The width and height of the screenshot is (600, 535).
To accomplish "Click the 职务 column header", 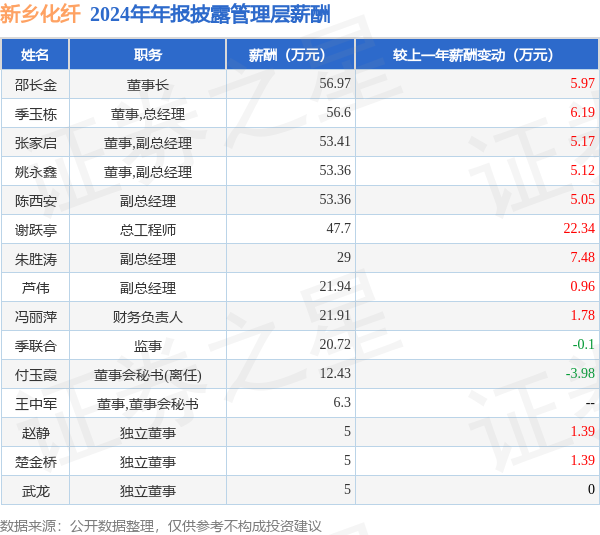I will tap(148, 55).
